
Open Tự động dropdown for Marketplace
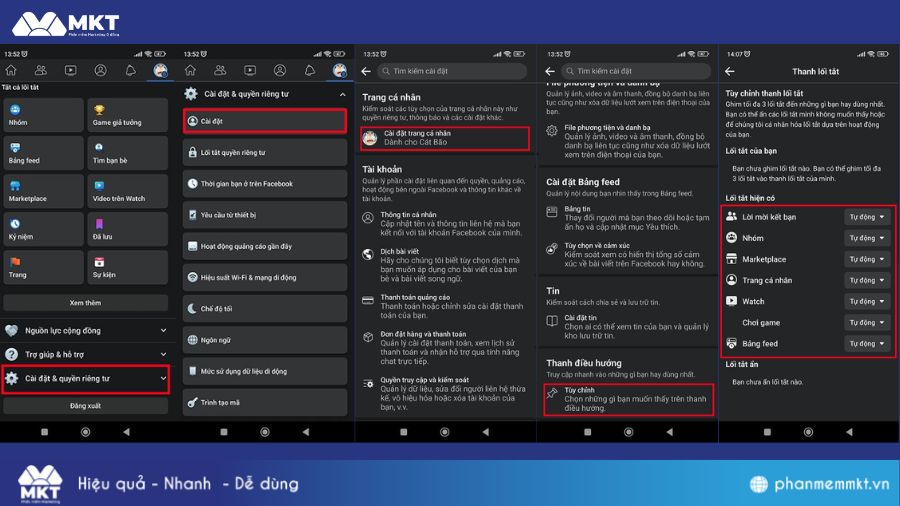click(x=867, y=259)
